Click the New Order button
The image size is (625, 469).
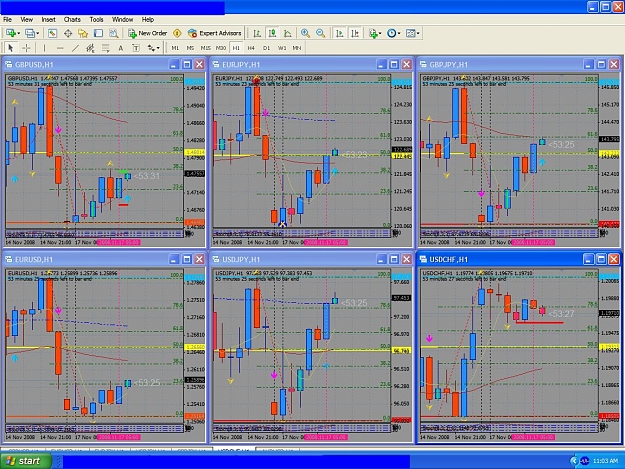click(147, 33)
